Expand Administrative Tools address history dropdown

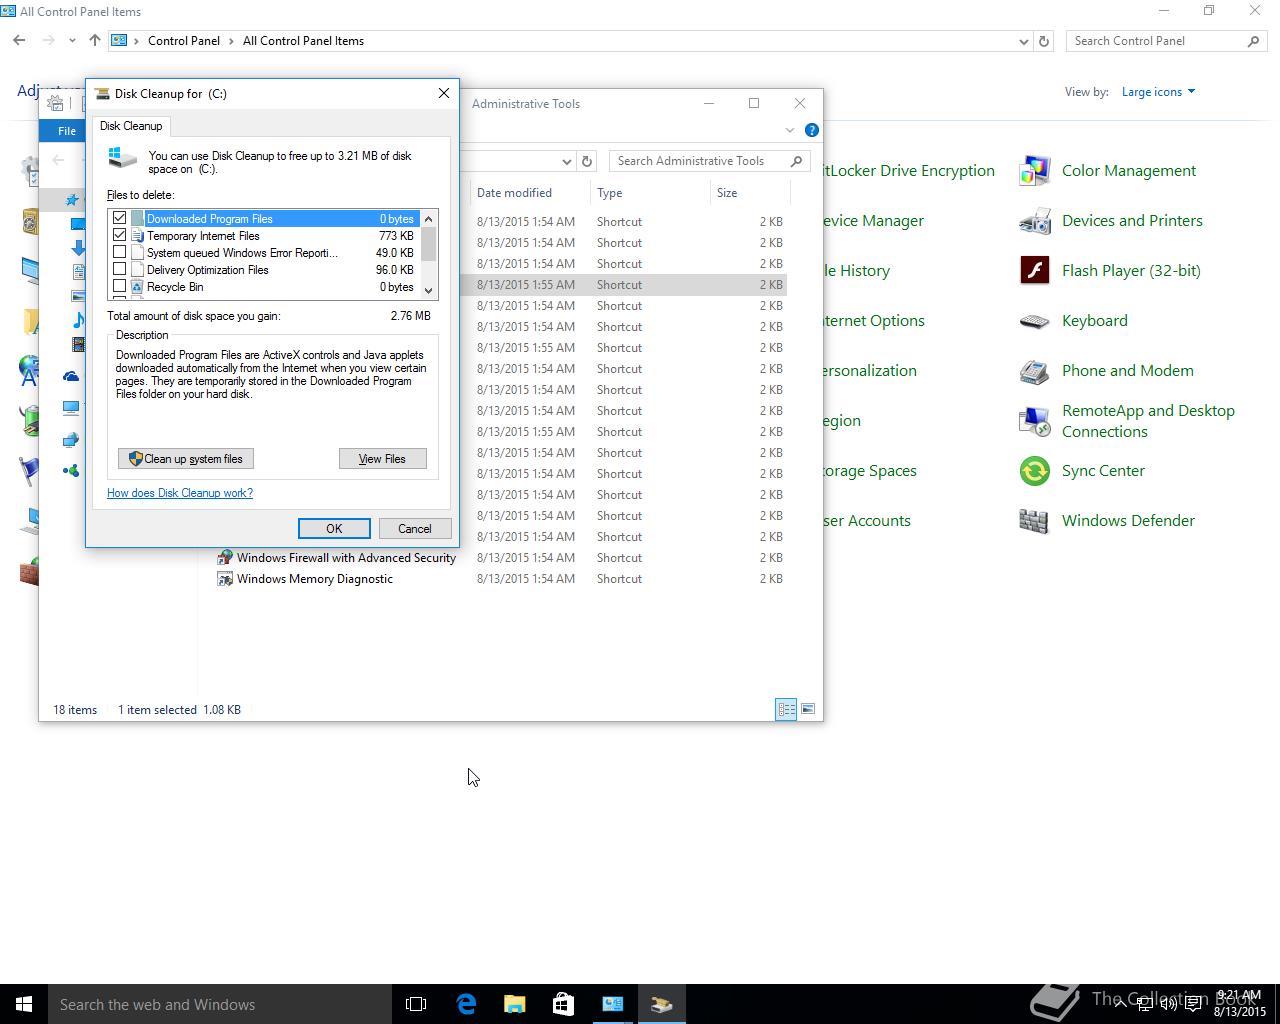(566, 161)
